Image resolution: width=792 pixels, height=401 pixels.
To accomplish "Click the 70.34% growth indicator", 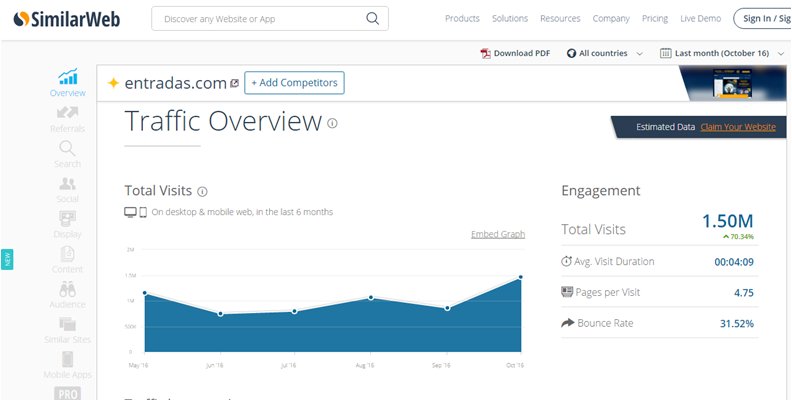I will click(738, 236).
